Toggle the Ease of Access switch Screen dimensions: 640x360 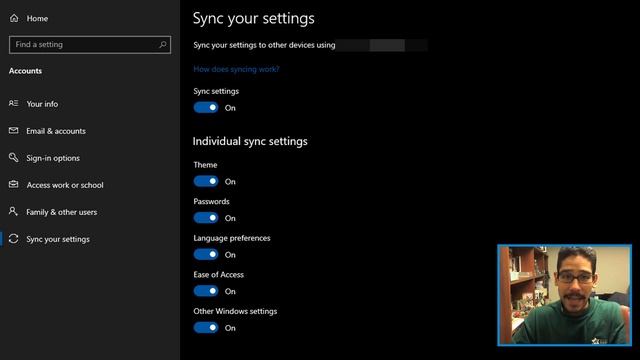[206, 291]
